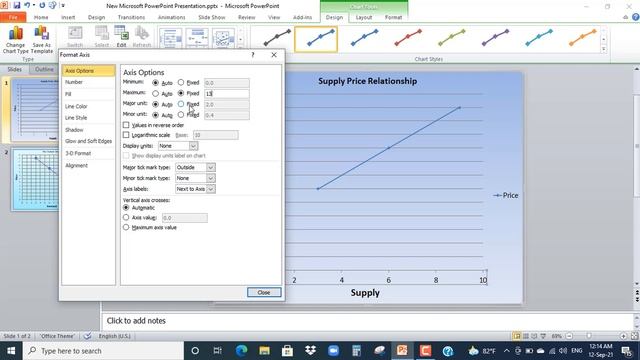This screenshot has height=360, width=640.
Task: Open Customize Quick Access Toolbar dropdown
Action: coord(63,5)
